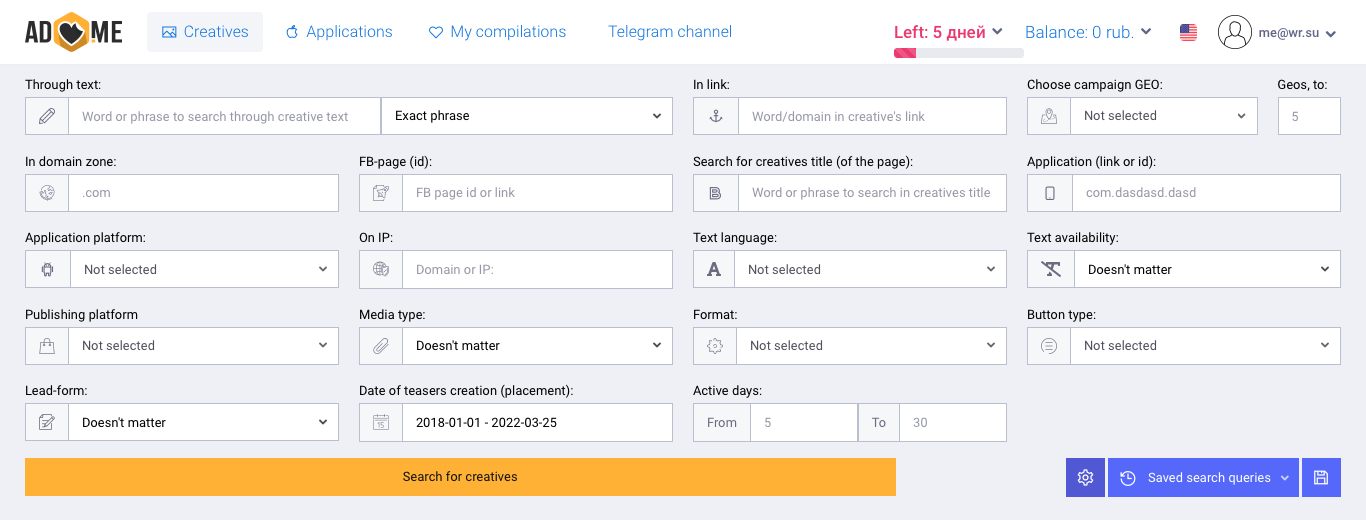This screenshot has height=520, width=1366.
Task: Open Publishing platform dropdown
Action: click(203, 346)
